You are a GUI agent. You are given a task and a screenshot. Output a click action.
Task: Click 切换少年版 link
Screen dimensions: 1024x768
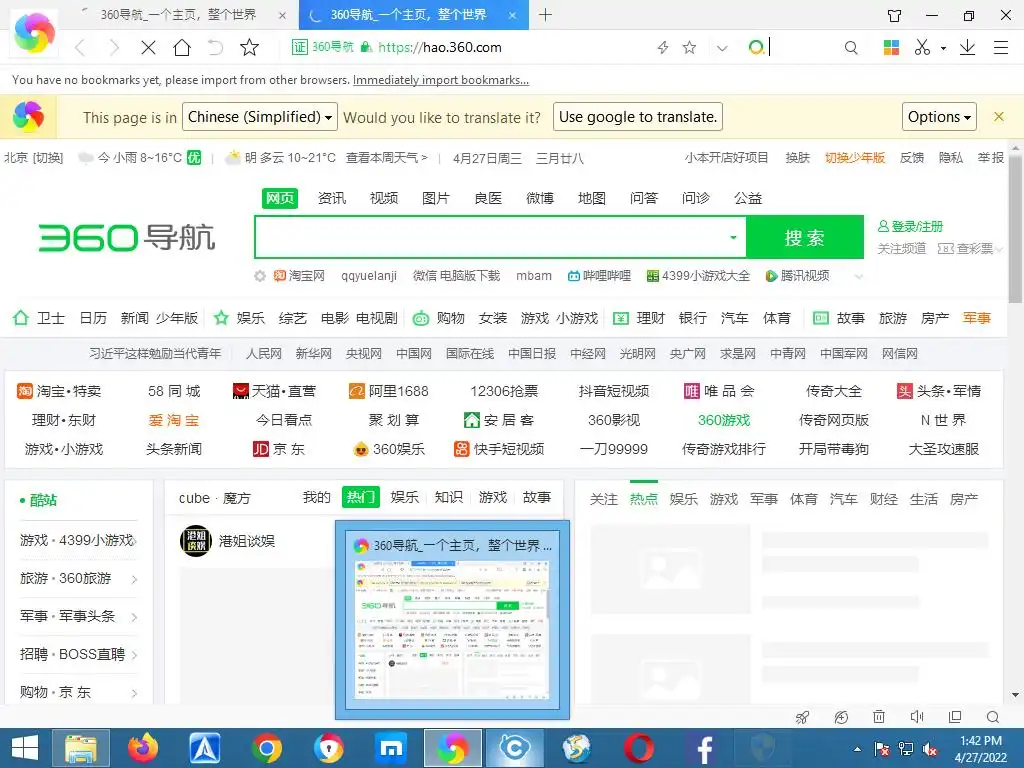(x=855, y=157)
